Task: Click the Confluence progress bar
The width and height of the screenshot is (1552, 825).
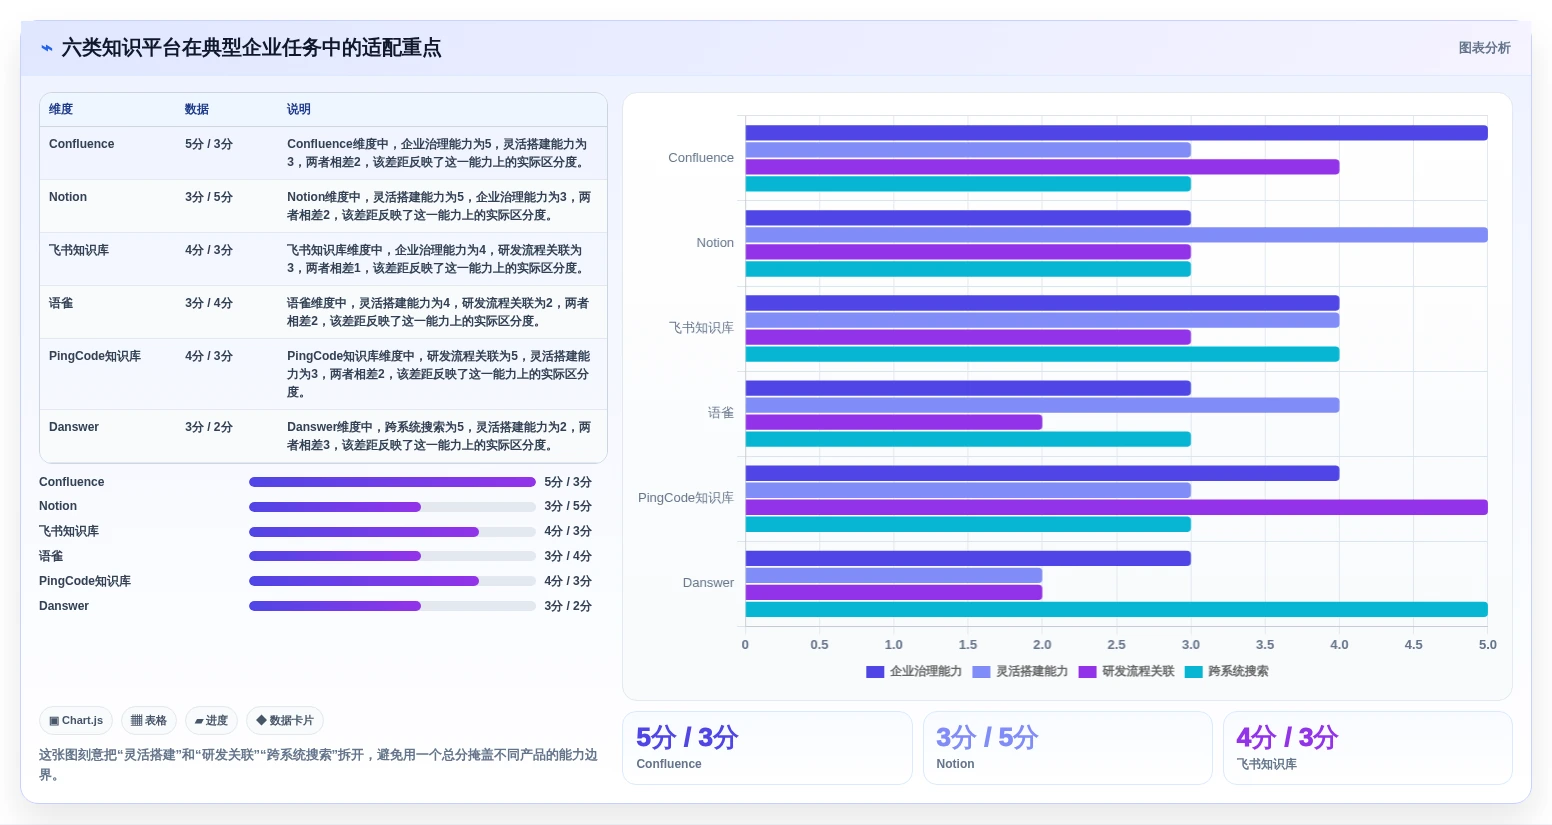Action: [392, 482]
